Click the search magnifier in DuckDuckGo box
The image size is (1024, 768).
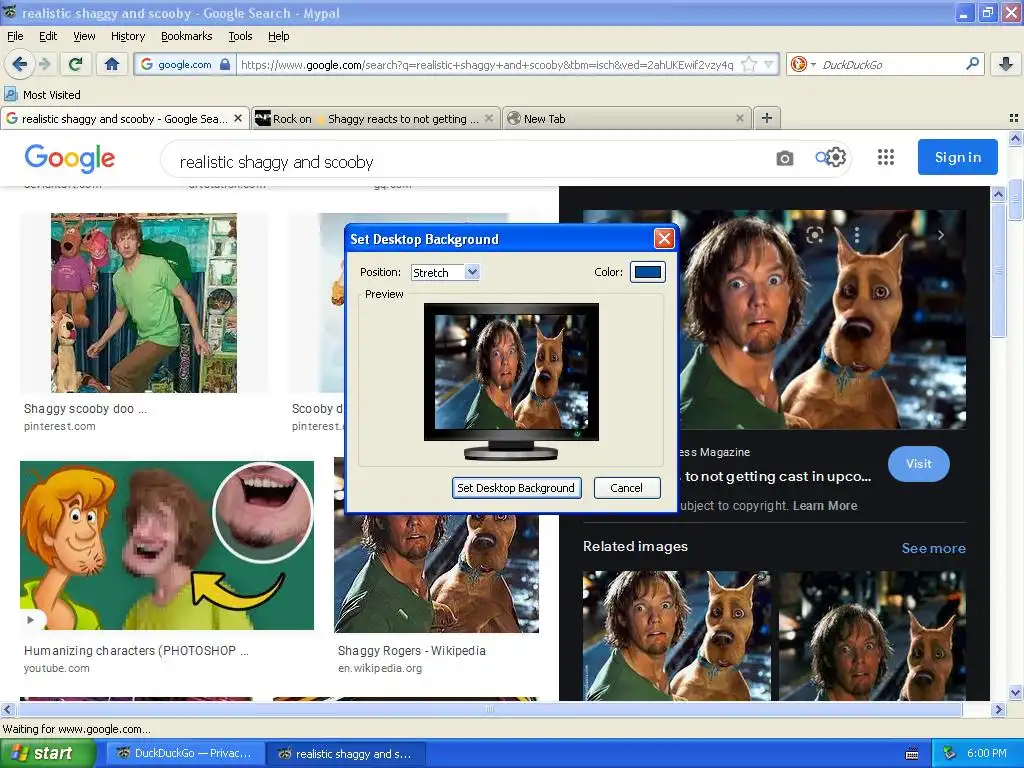pyautogui.click(x=972, y=64)
